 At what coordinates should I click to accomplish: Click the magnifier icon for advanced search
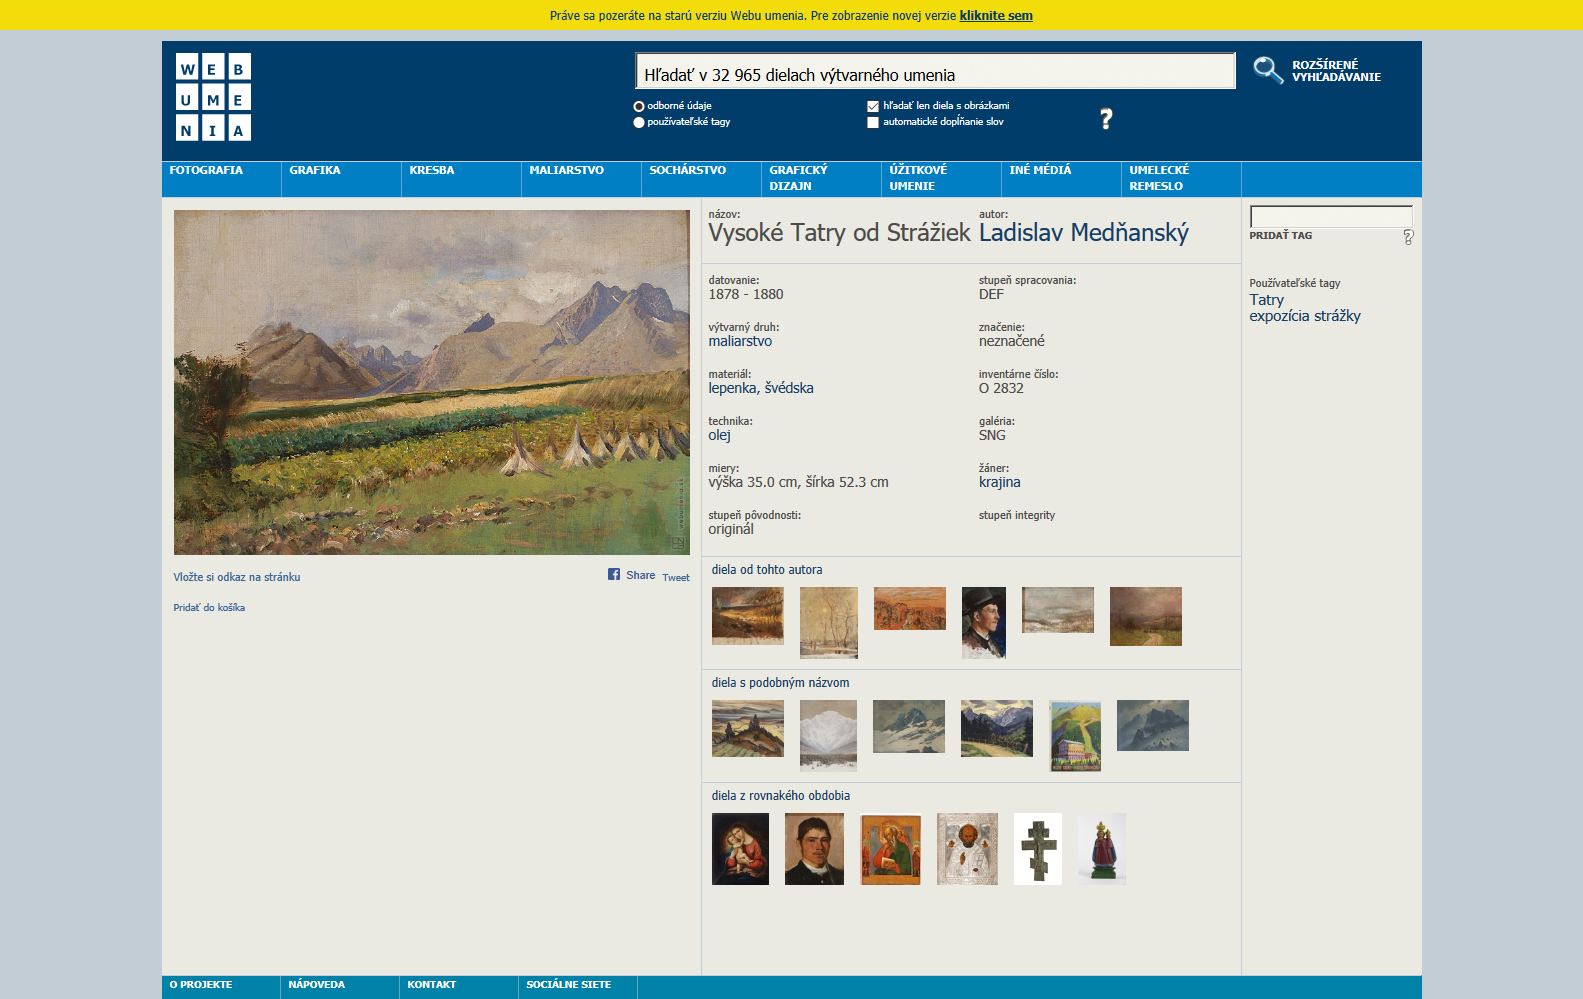(1268, 70)
